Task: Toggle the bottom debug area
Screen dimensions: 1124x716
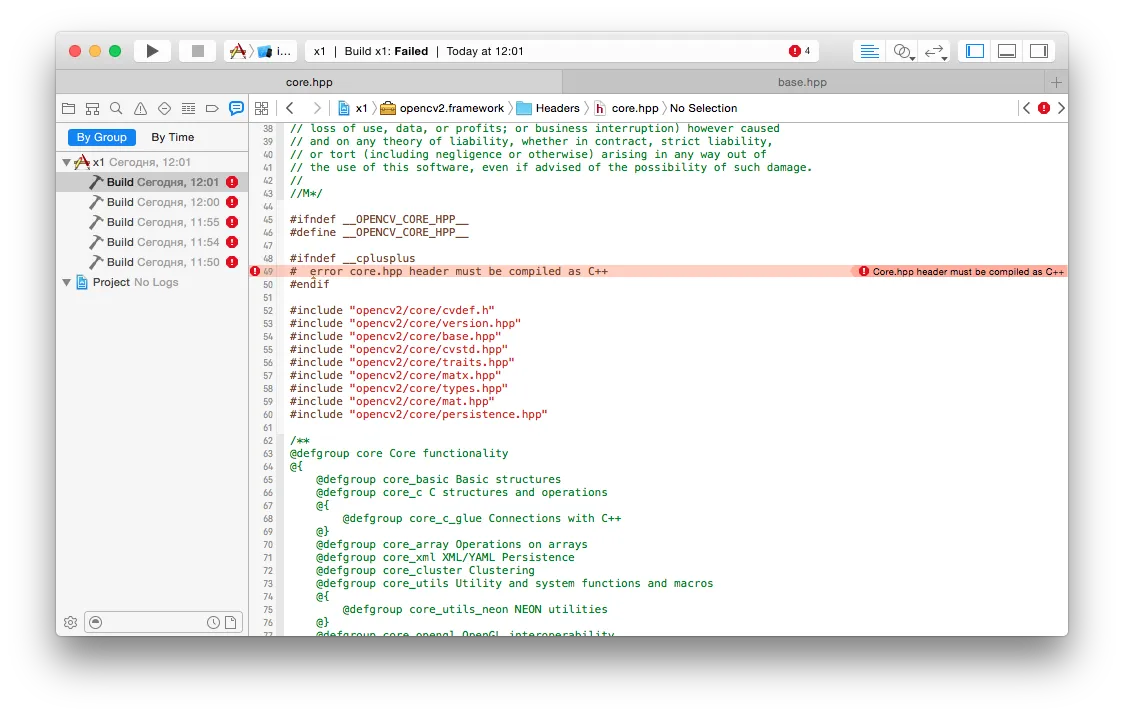Action: (x=1007, y=51)
